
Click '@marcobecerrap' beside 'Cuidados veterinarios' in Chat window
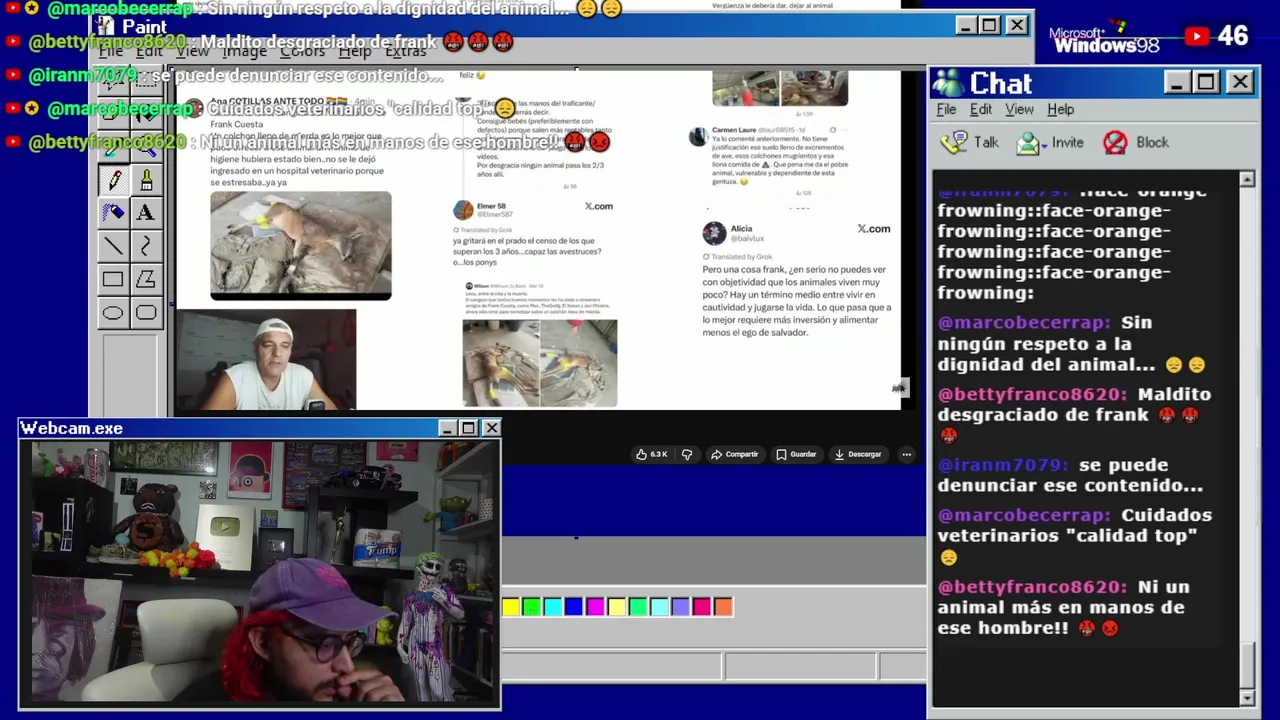pyautogui.click(x=1025, y=515)
